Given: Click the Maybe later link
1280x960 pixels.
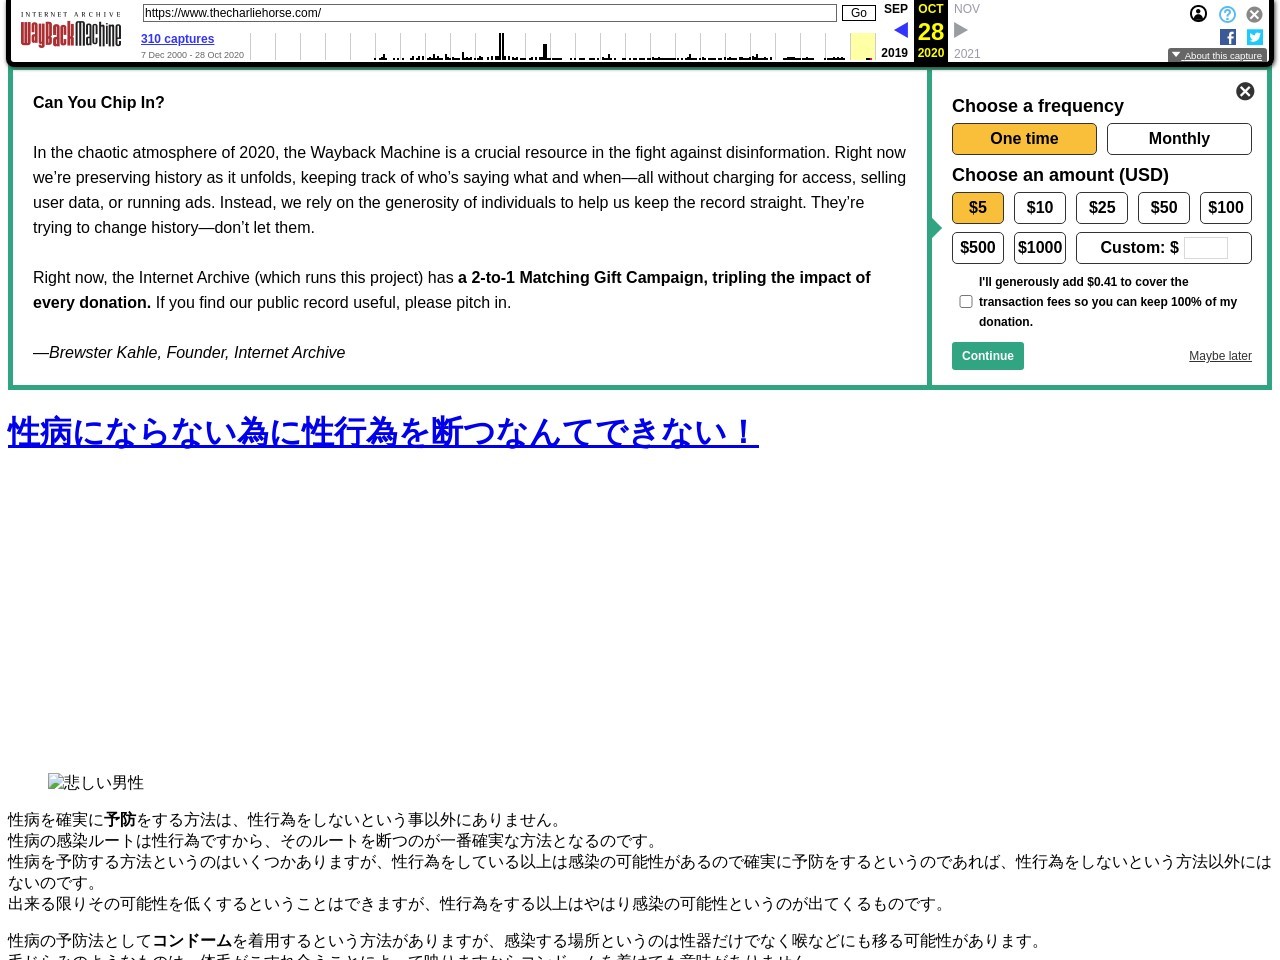Looking at the screenshot, I should click(1220, 356).
